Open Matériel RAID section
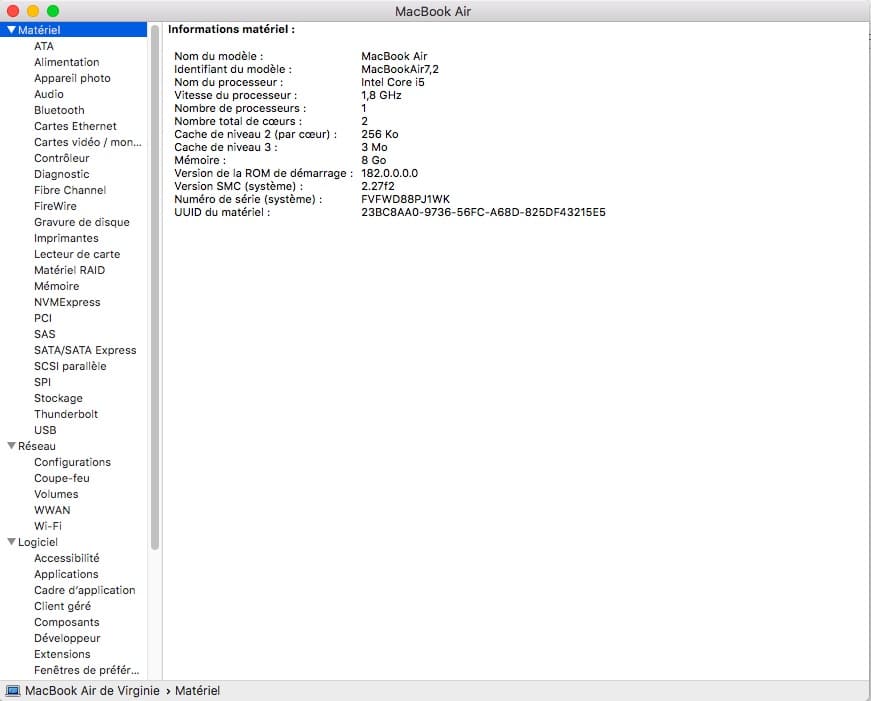 pyautogui.click(x=69, y=270)
